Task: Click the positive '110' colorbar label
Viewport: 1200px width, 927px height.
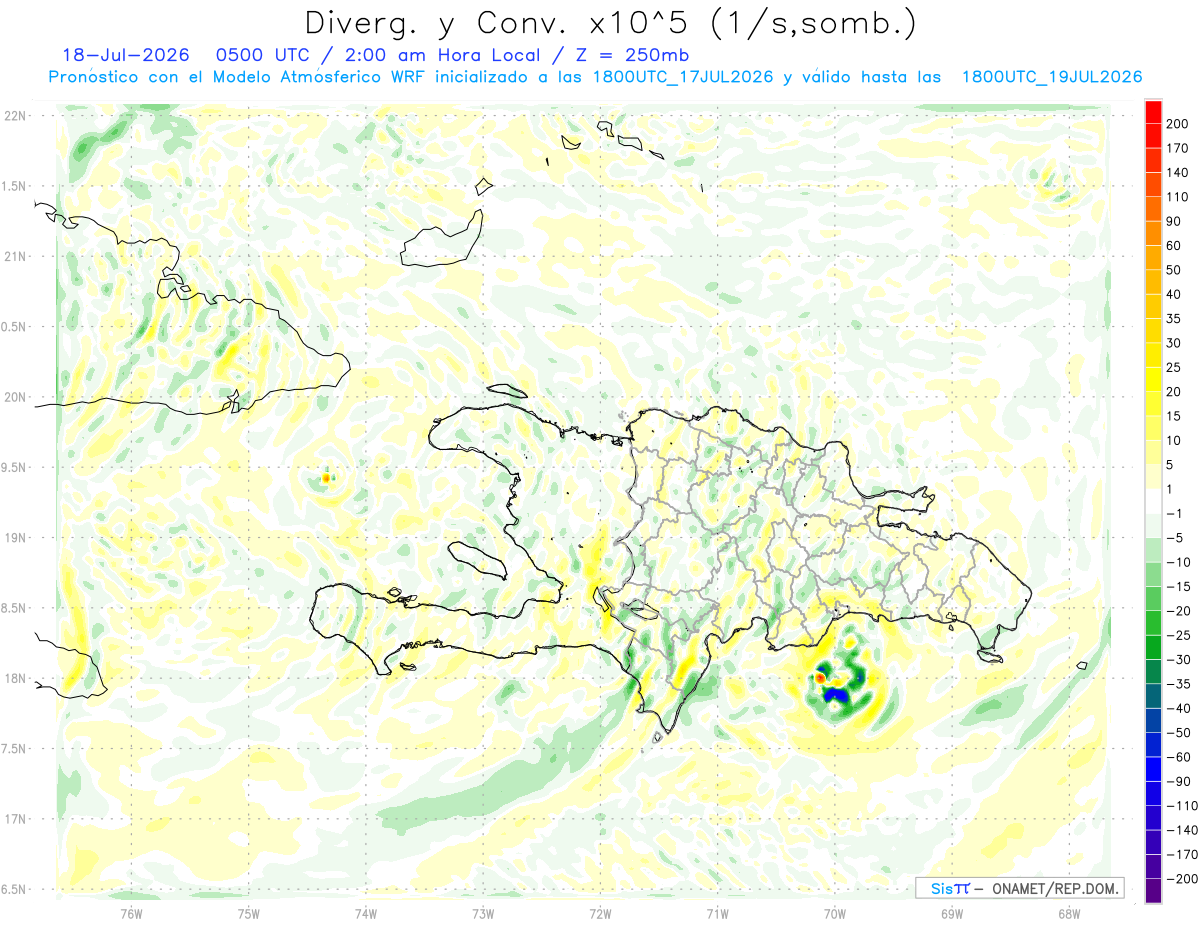Action: pyautogui.click(x=1177, y=197)
